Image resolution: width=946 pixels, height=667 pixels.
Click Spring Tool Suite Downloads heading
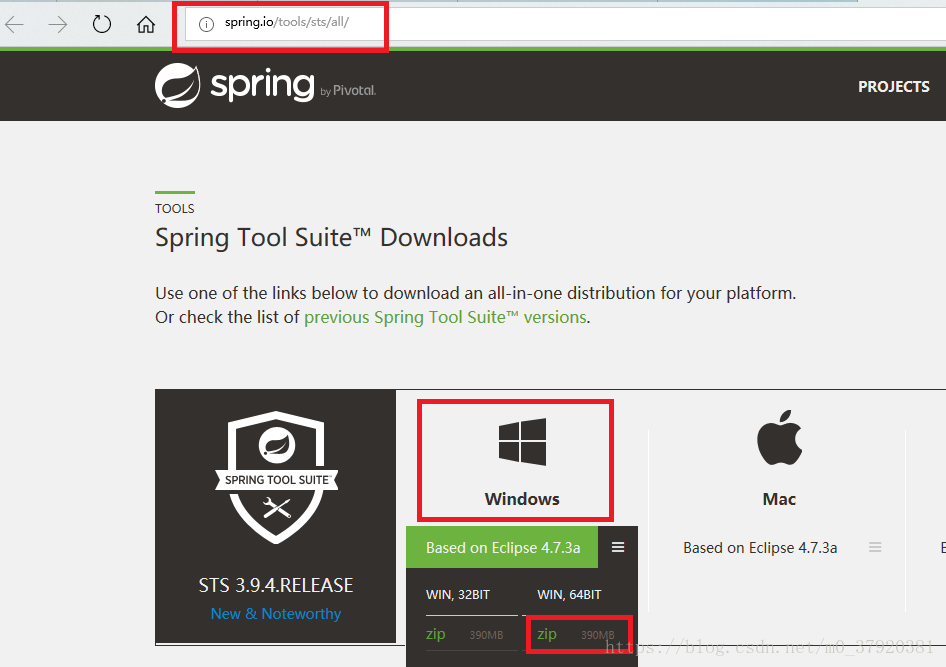click(x=331, y=238)
